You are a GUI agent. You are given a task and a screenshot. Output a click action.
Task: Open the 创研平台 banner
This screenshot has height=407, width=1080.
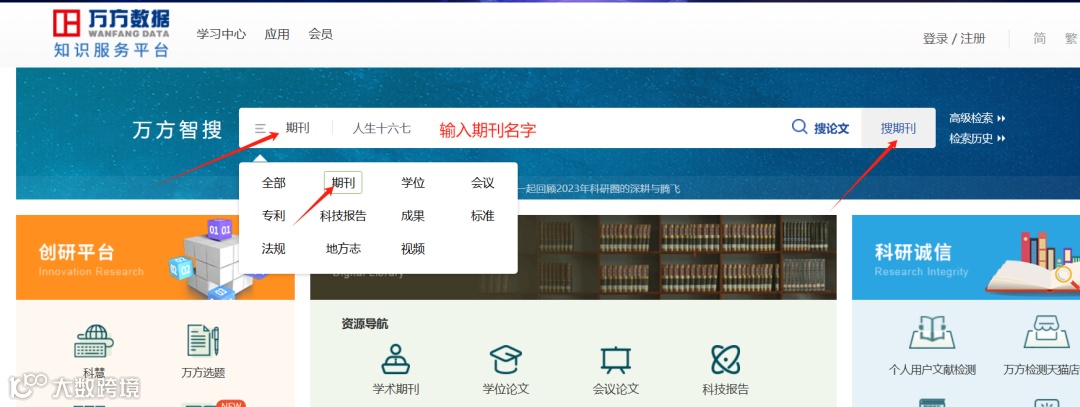155,258
